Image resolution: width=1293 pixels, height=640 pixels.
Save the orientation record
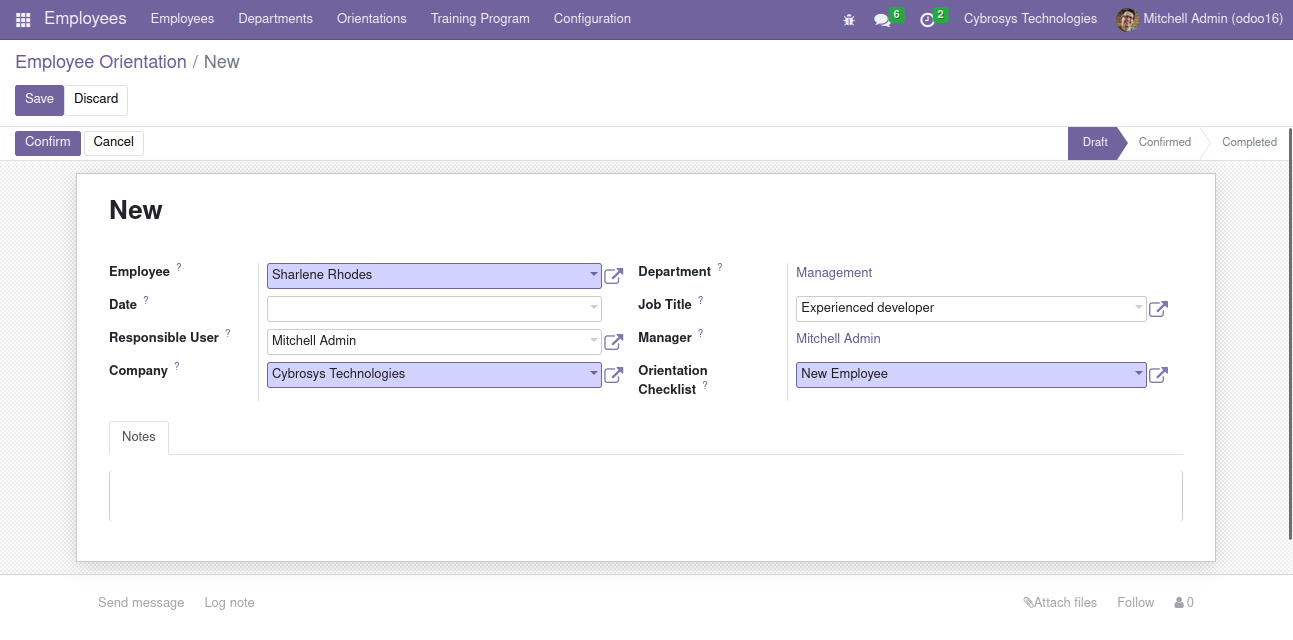(39, 99)
